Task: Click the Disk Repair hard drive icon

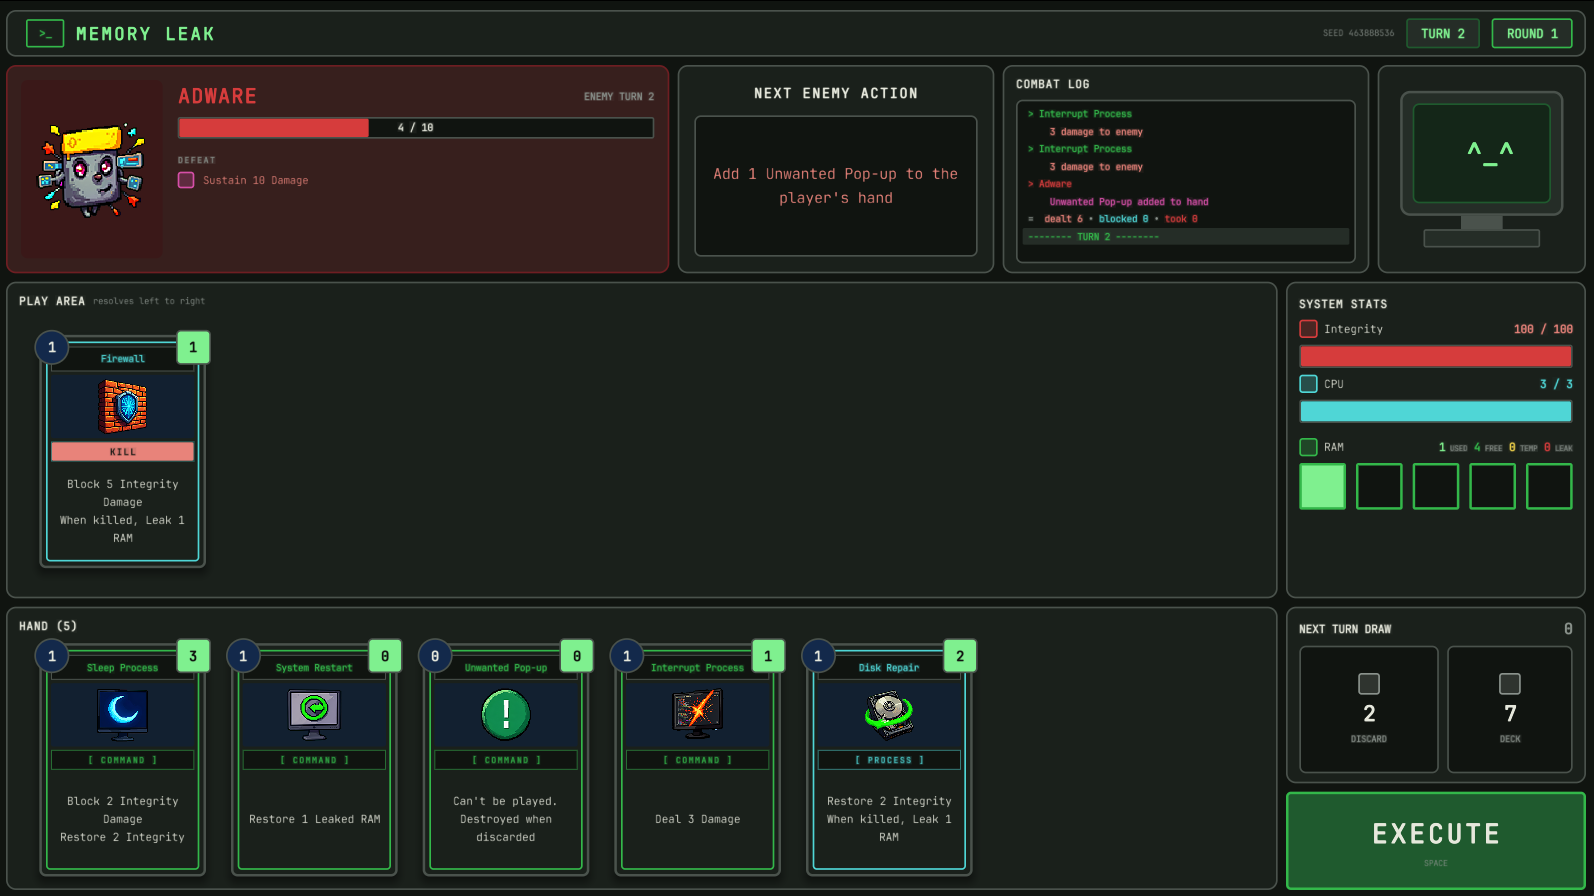Action: 889,714
